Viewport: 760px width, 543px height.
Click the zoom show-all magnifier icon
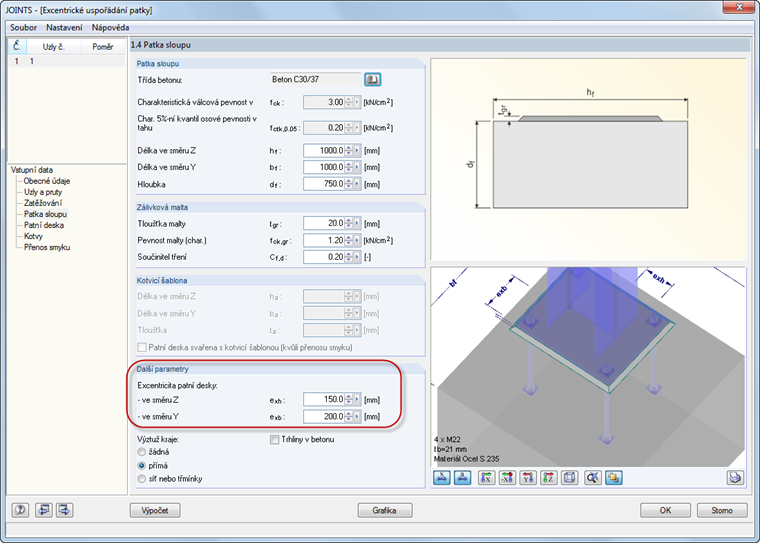coord(592,478)
